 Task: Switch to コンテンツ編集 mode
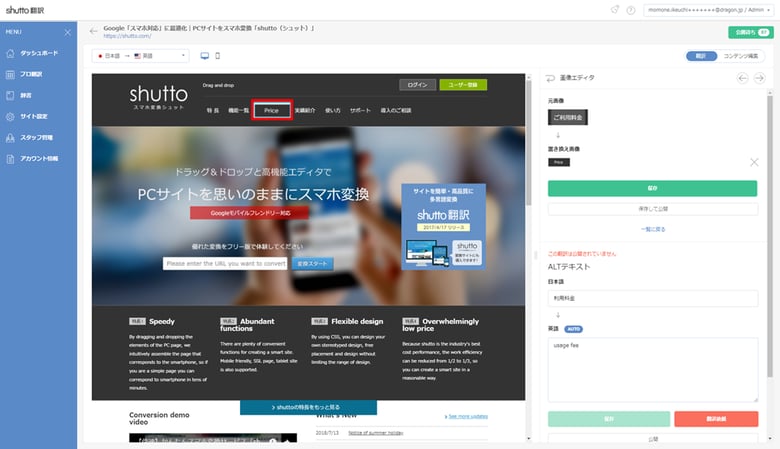[x=740, y=56]
